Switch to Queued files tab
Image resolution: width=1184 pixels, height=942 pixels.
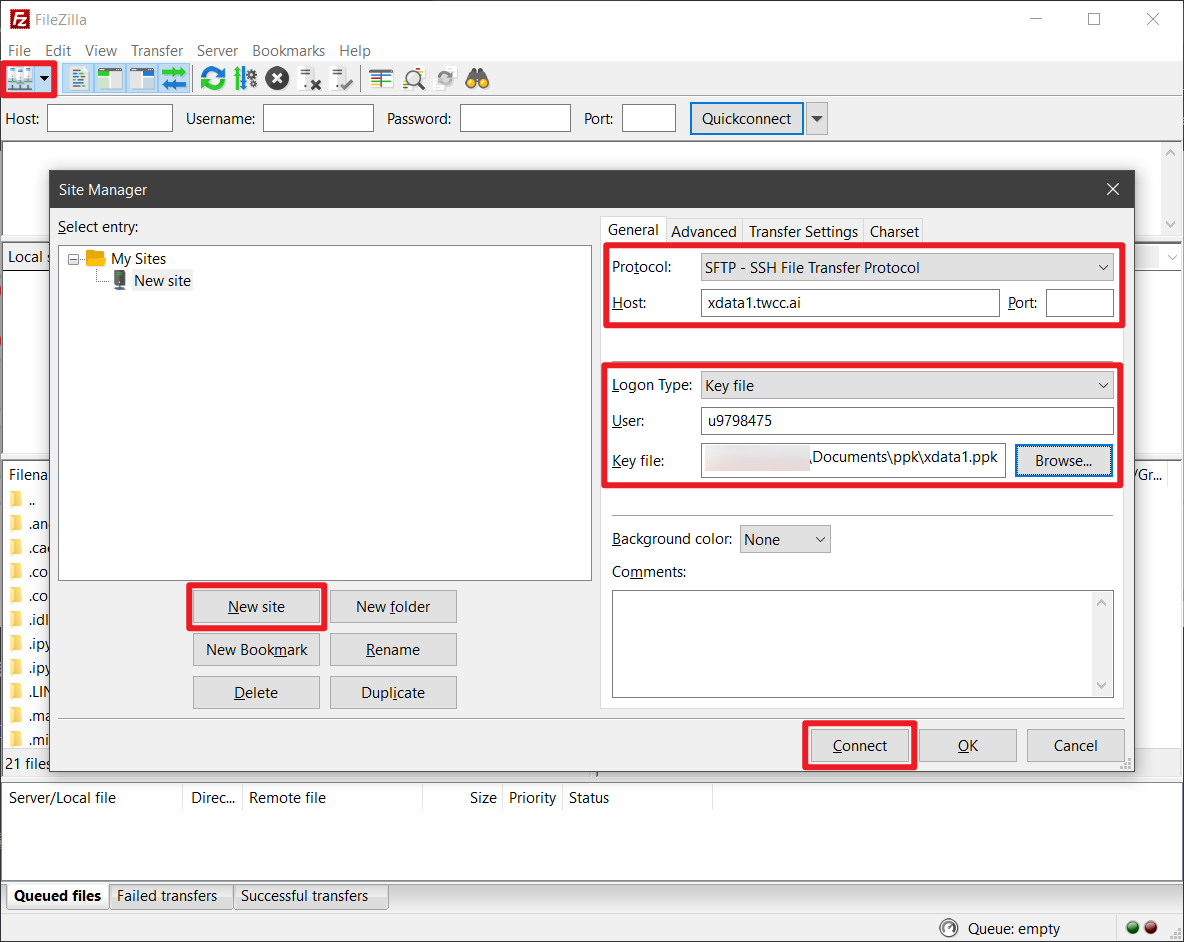pos(57,896)
